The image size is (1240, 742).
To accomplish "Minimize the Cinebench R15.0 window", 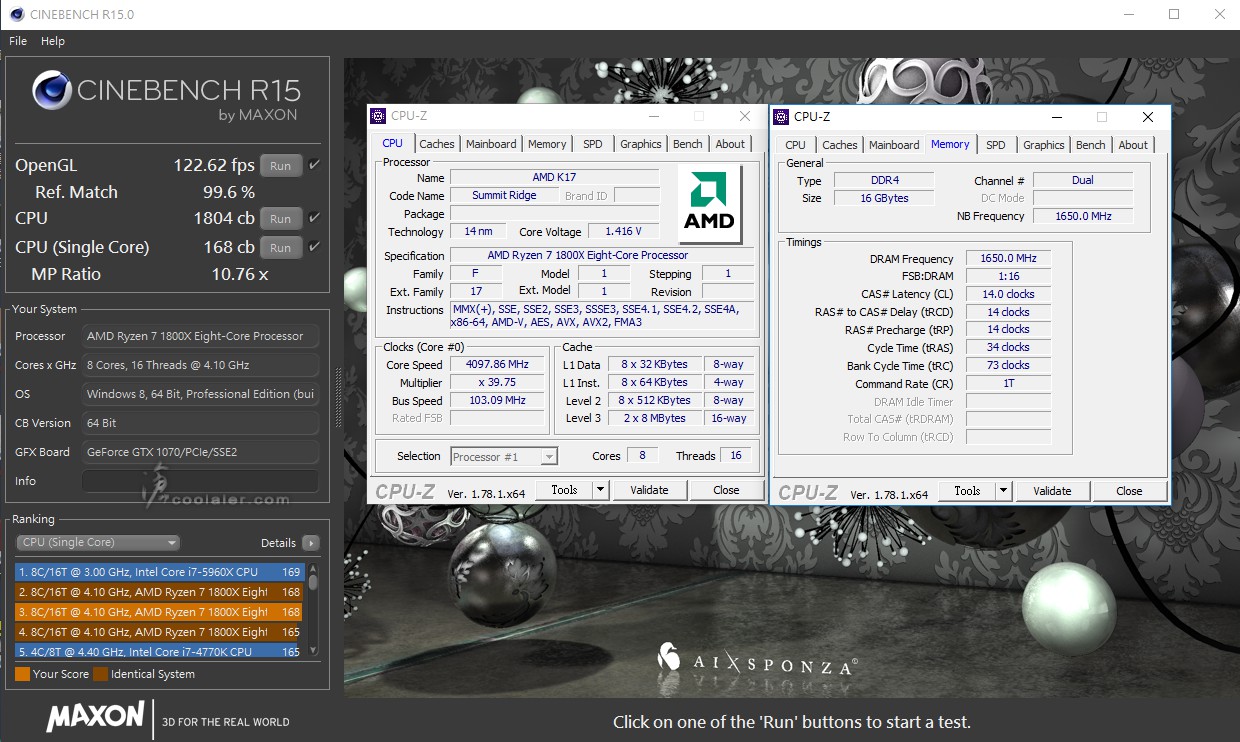I will [1128, 14].
